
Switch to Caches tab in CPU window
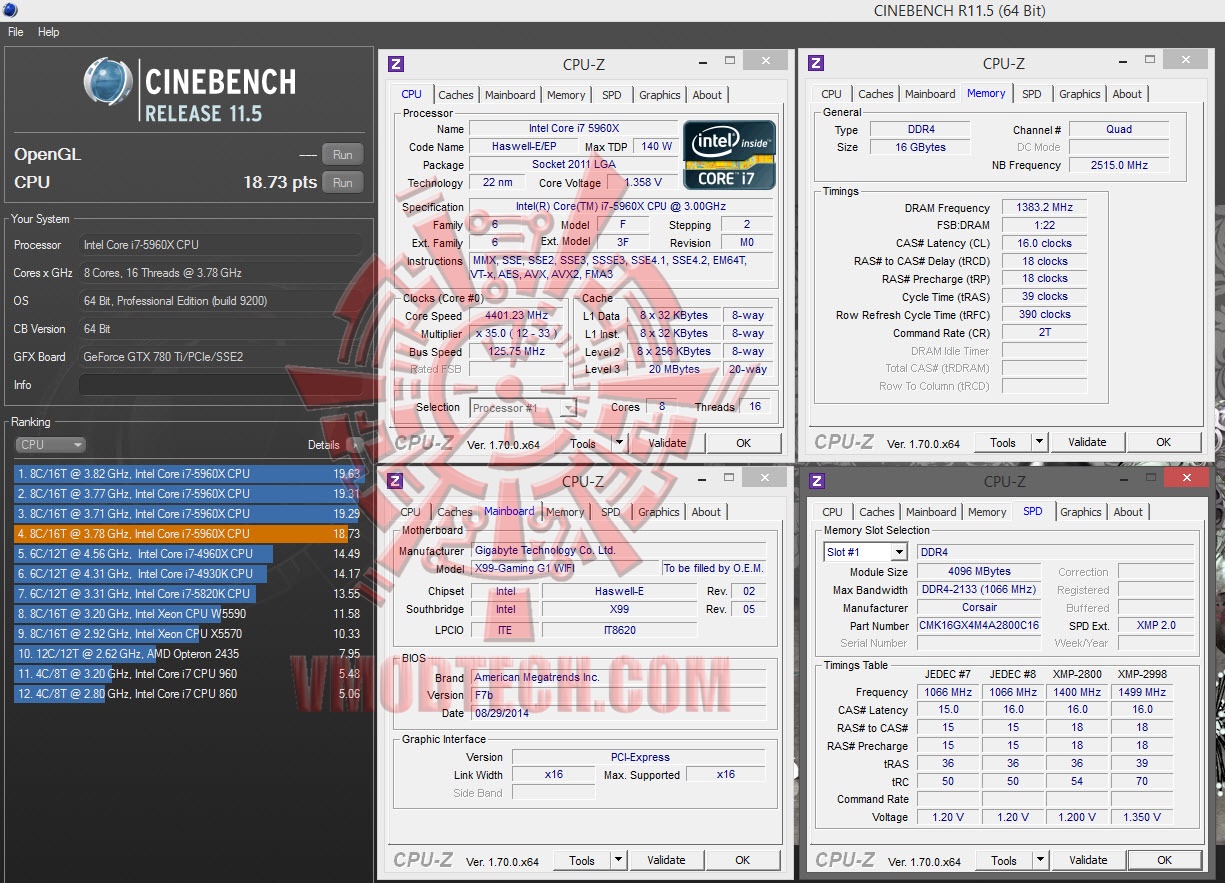click(456, 95)
